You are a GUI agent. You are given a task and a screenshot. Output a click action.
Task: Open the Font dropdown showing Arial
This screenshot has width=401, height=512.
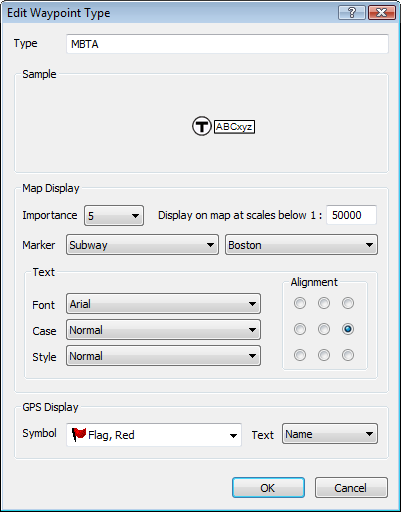pos(163,304)
